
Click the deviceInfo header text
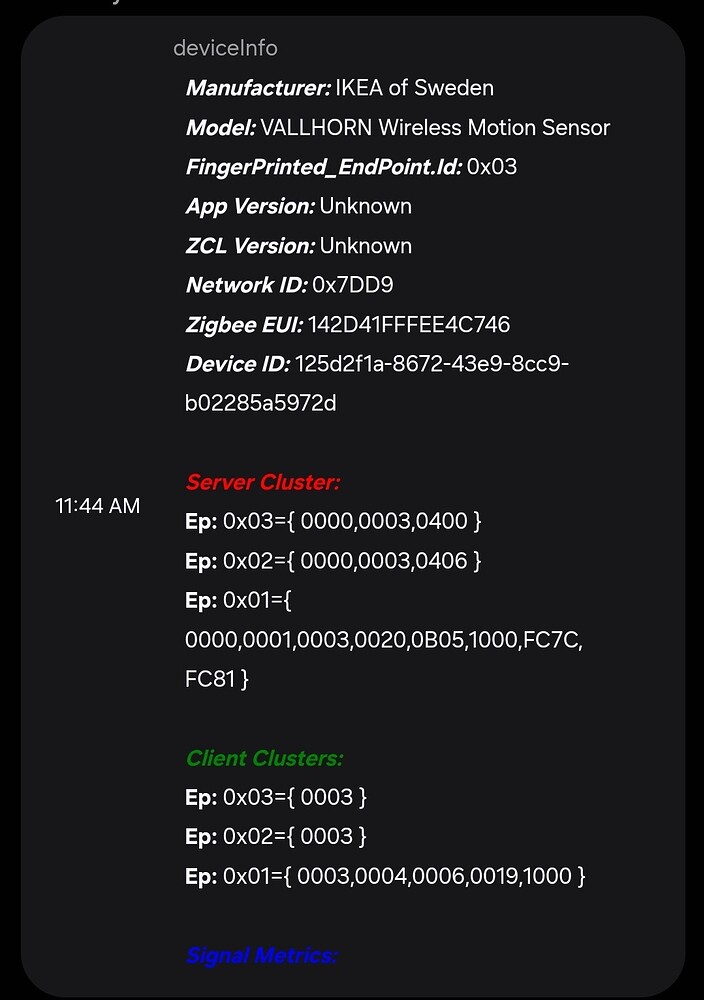[x=225, y=48]
